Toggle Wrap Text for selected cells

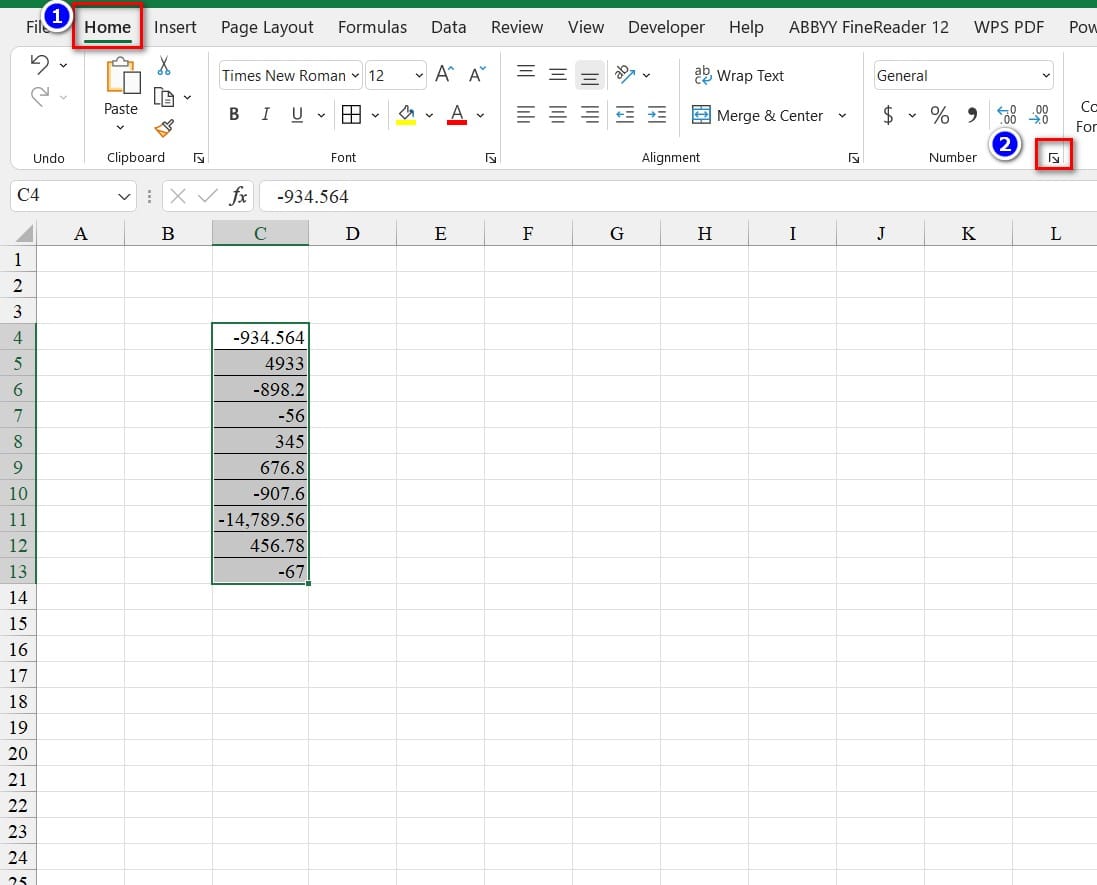tap(739, 75)
